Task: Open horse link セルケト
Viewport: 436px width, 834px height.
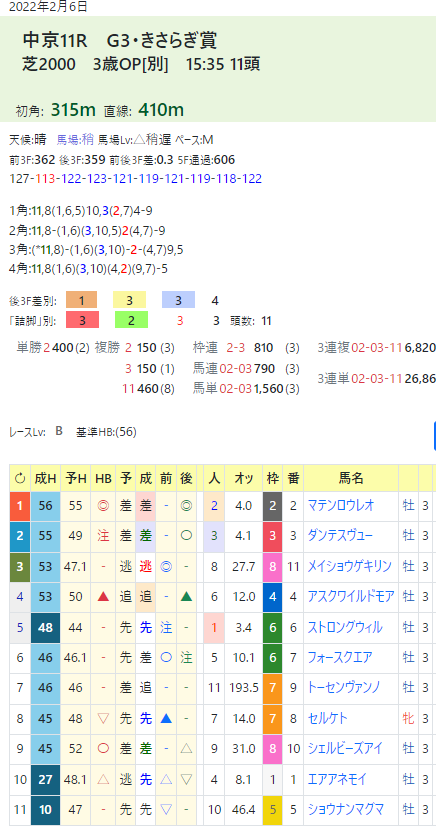Action: coord(328,718)
